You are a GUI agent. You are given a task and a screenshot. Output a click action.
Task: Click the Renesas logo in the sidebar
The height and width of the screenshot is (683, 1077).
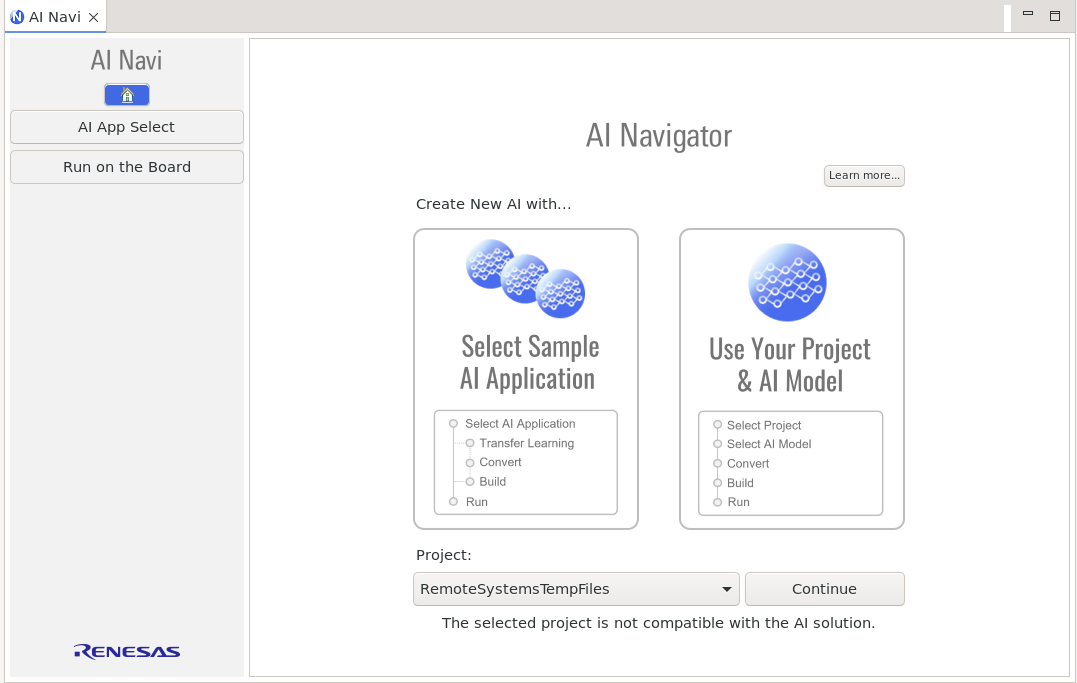(127, 652)
